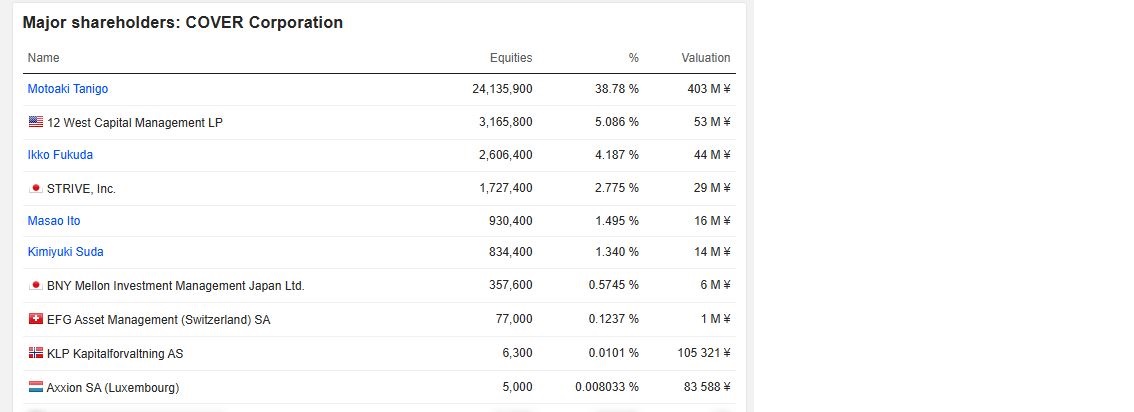Screen dimensions: 1134x412
Task: Click valuation 403 M ¥
Action: pyautogui.click(x=709, y=89)
